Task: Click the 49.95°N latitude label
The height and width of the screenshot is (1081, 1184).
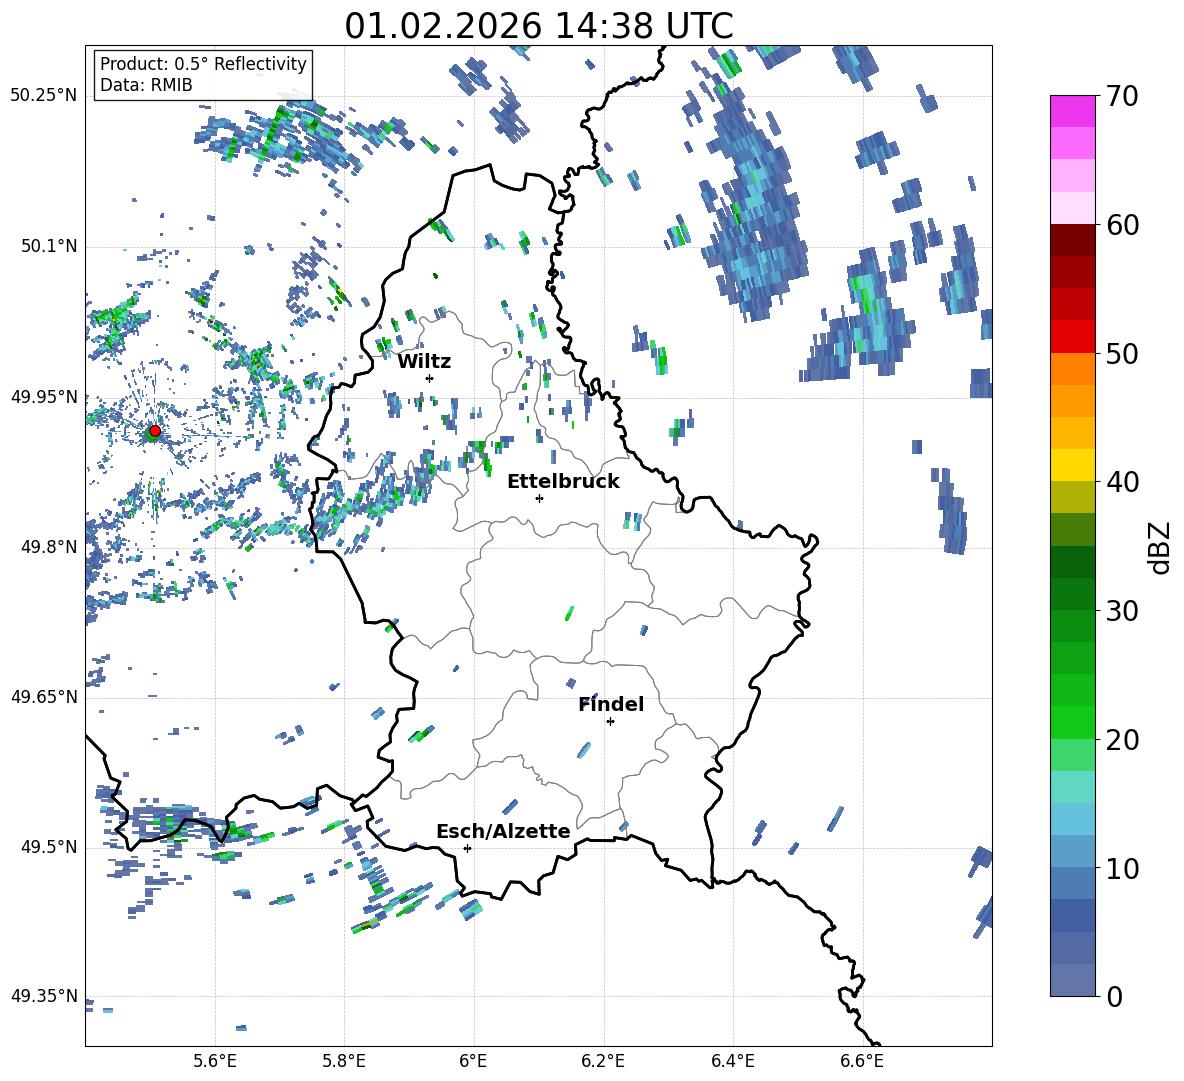Action: [x=44, y=396]
